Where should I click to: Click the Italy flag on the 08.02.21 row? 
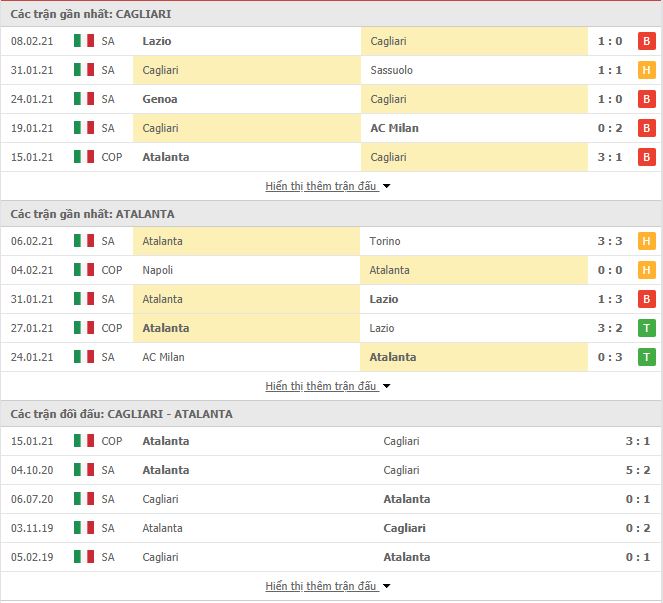pyautogui.click(x=84, y=41)
